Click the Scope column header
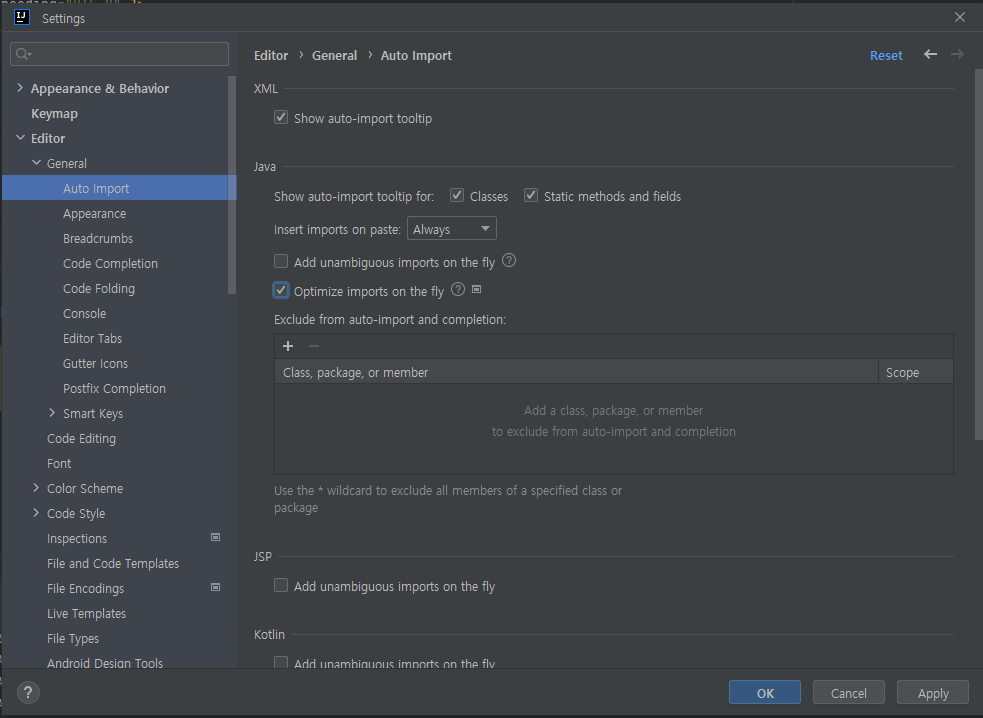 click(x=916, y=372)
